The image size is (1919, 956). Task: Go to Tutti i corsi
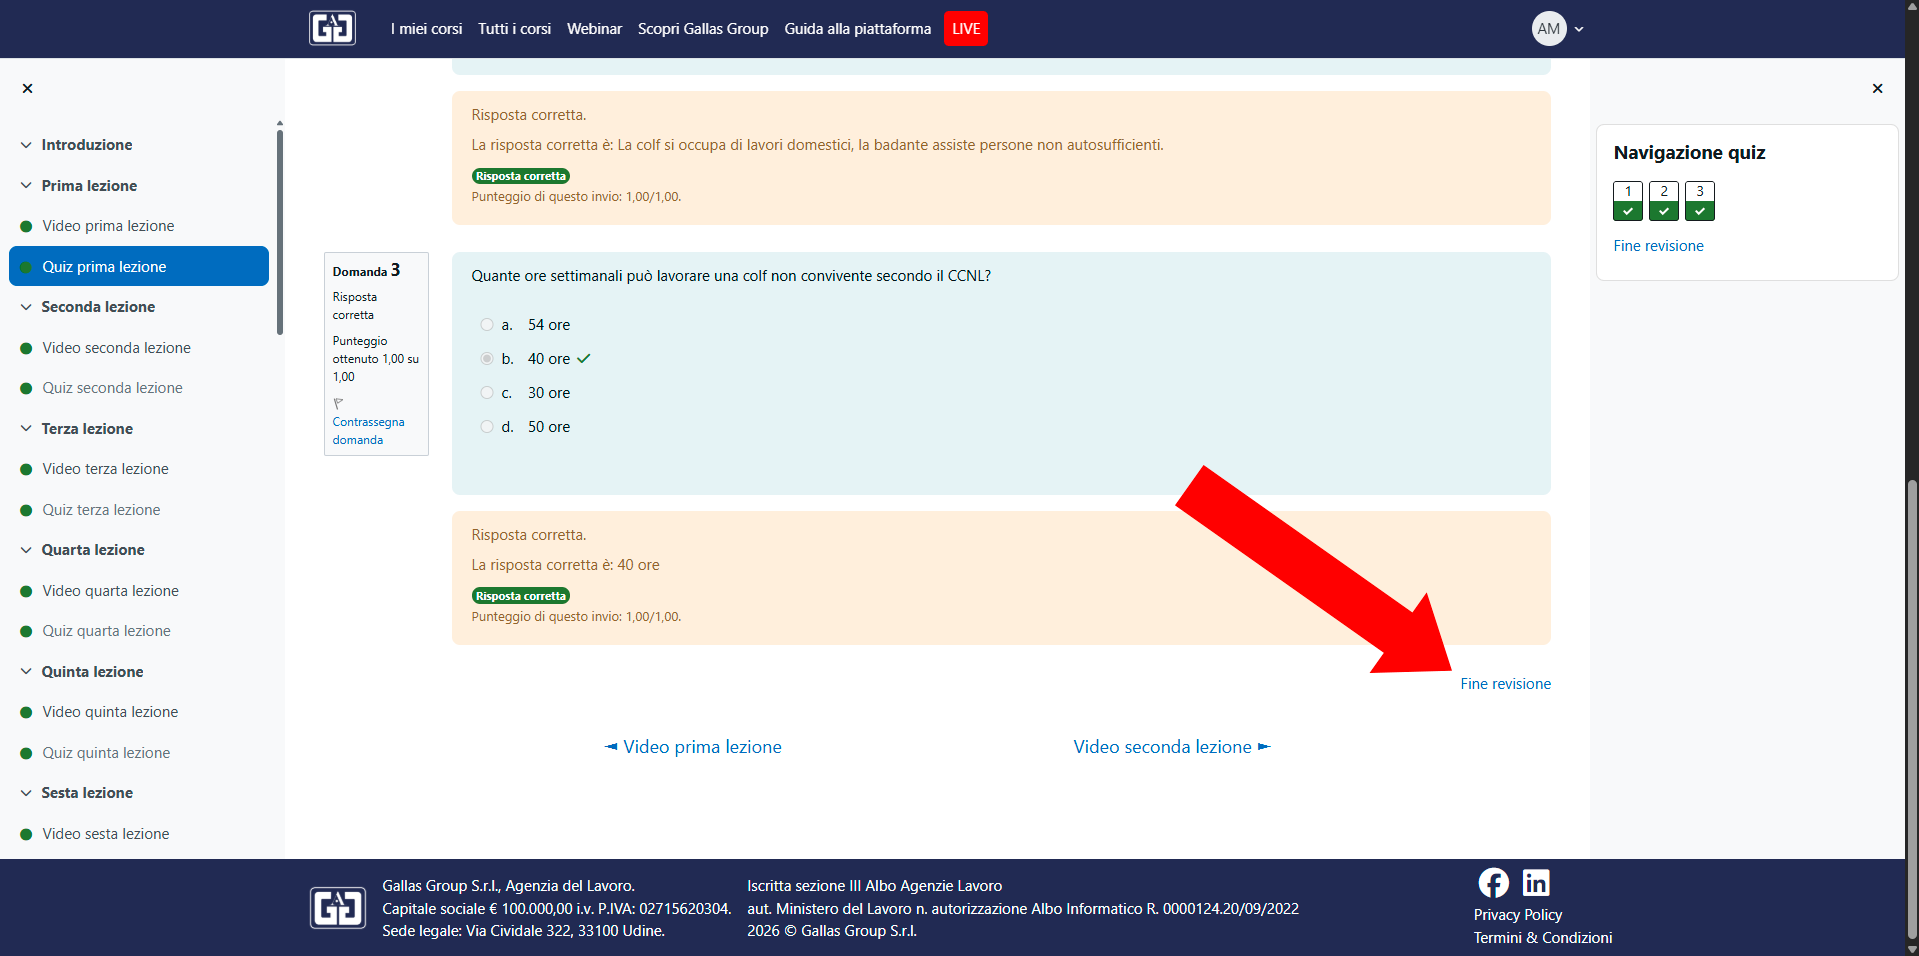coord(514,29)
